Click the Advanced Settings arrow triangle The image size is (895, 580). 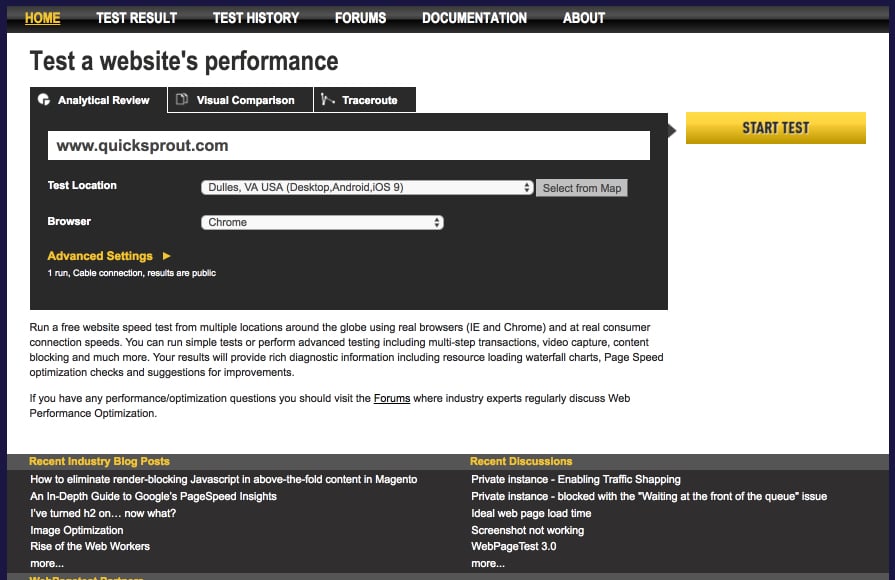pyautogui.click(x=167, y=256)
